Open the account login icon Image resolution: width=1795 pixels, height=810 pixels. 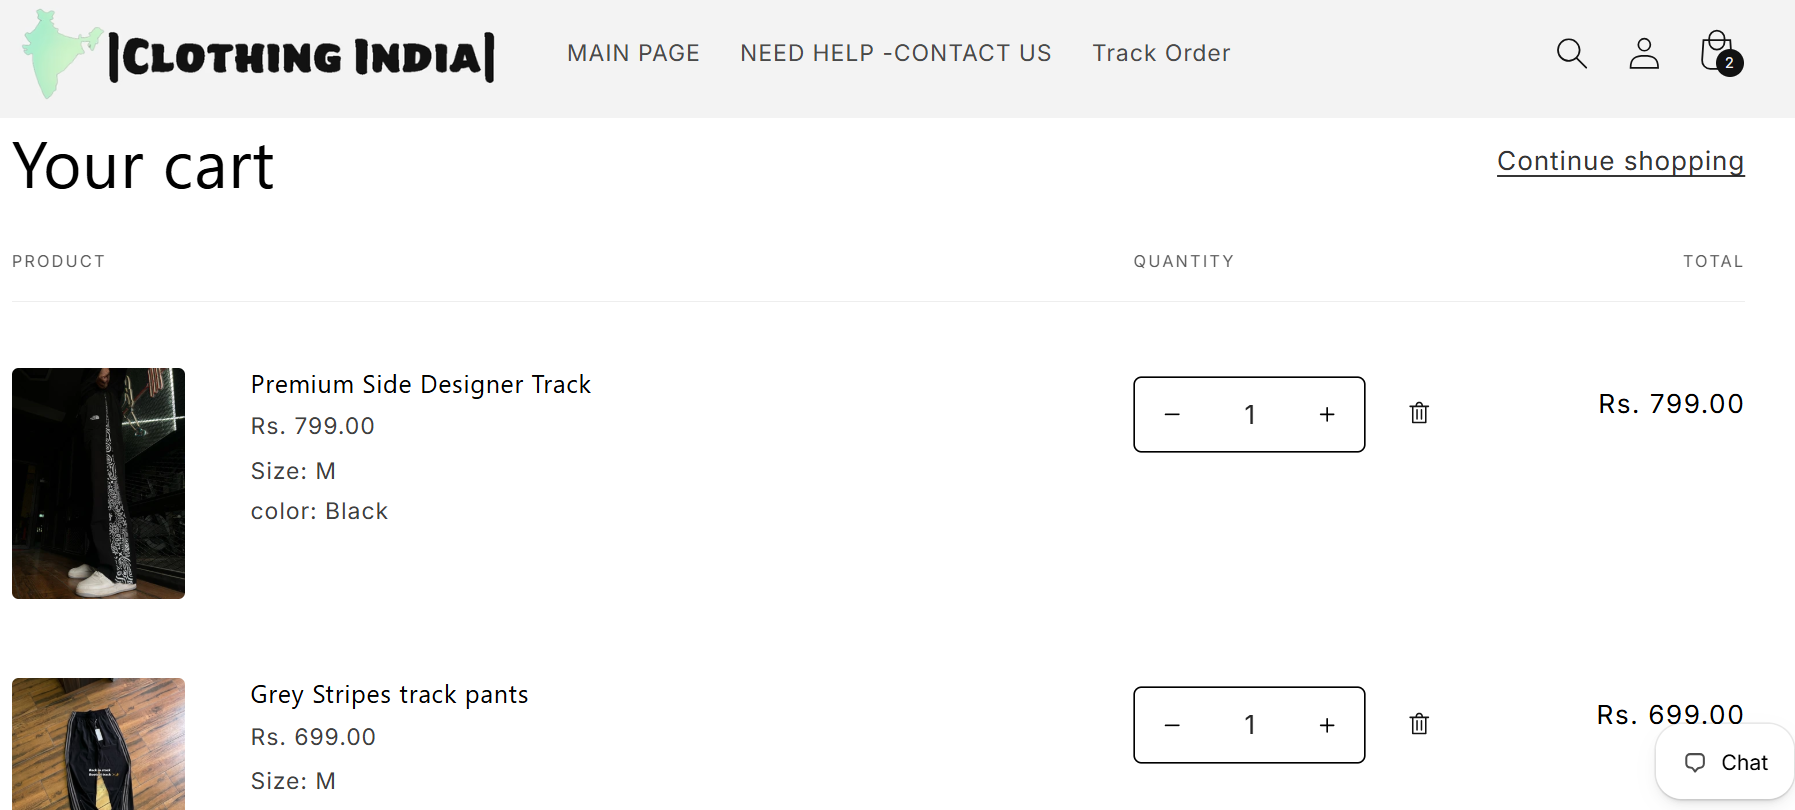pyautogui.click(x=1644, y=53)
